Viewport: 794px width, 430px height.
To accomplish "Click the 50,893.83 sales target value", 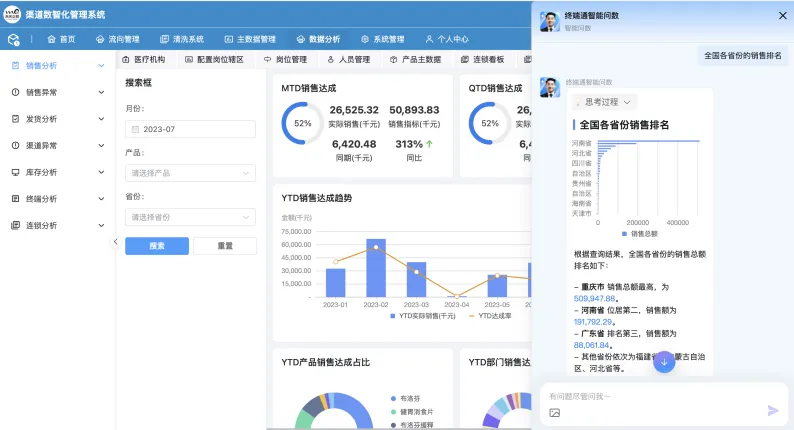I will [414, 110].
